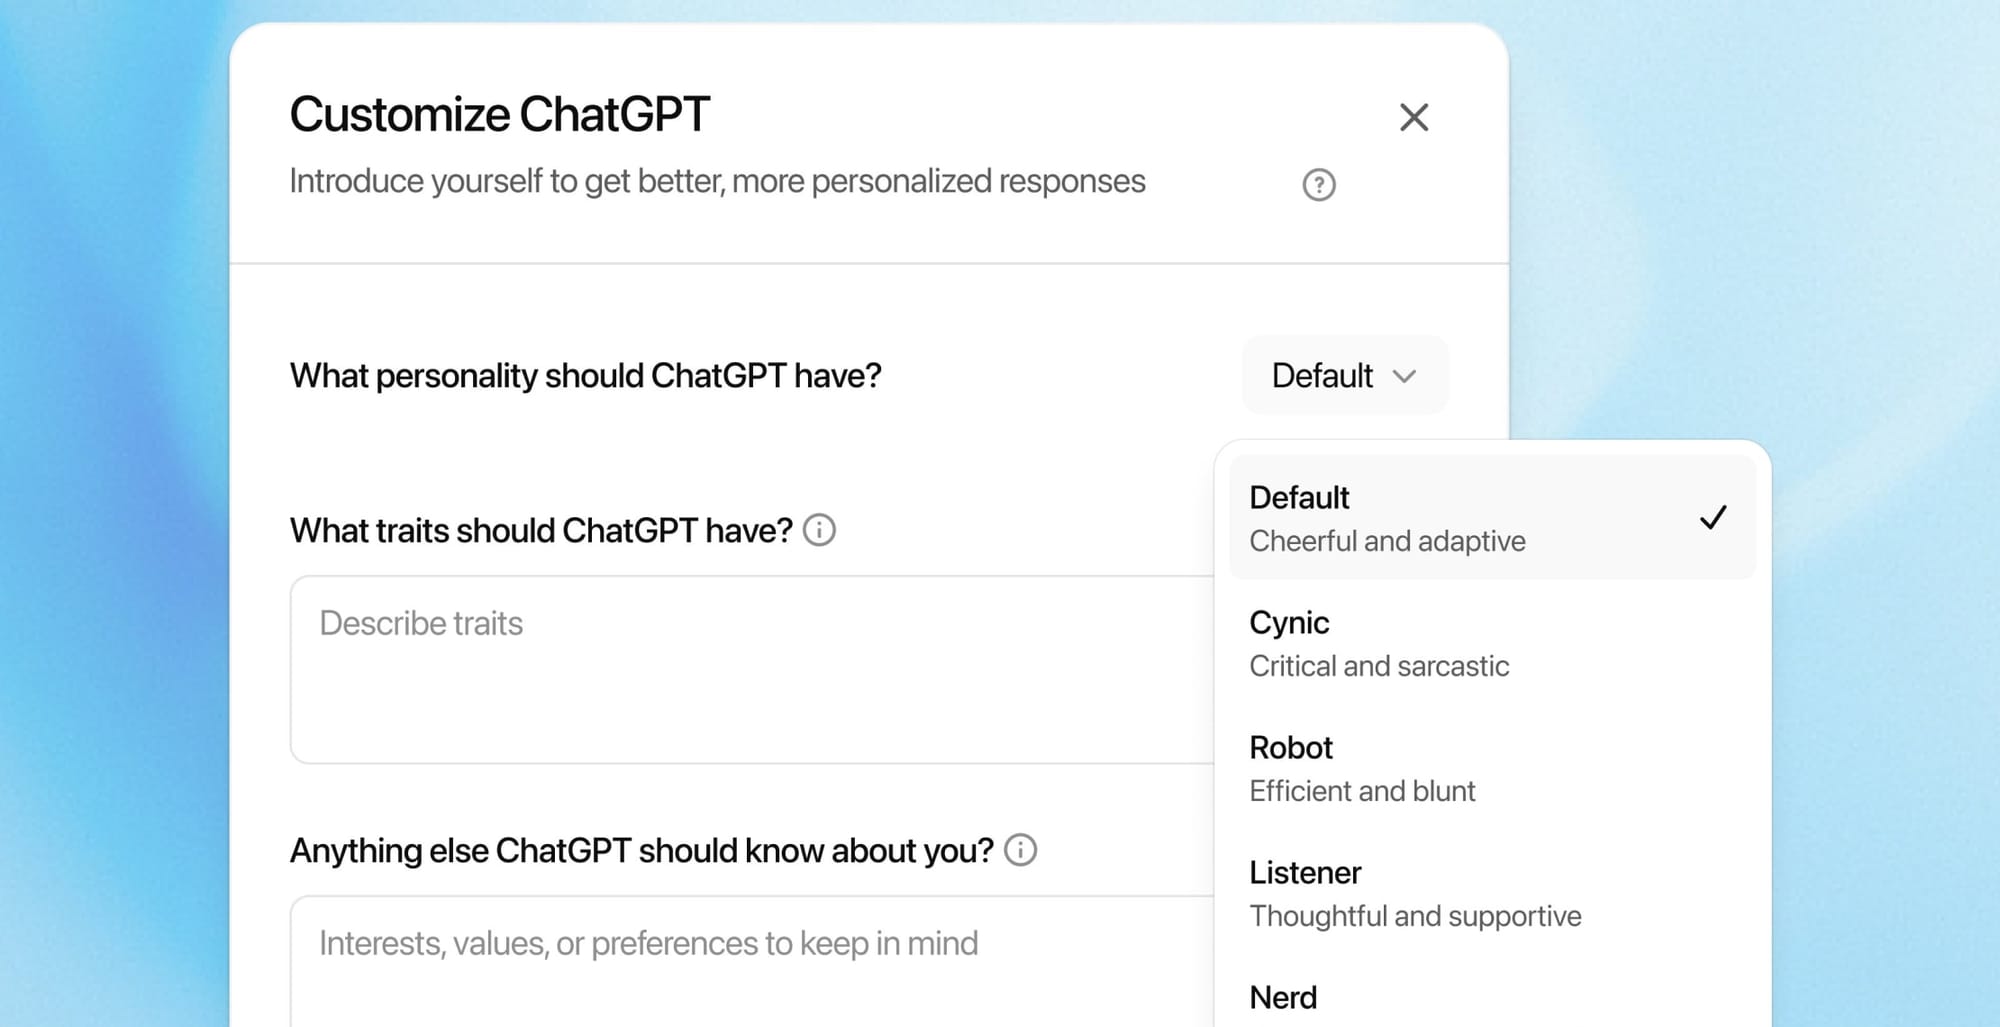Image resolution: width=2000 pixels, height=1027 pixels.
Task: Click the info icon beside 'Anything else' question
Action: click(x=1021, y=850)
